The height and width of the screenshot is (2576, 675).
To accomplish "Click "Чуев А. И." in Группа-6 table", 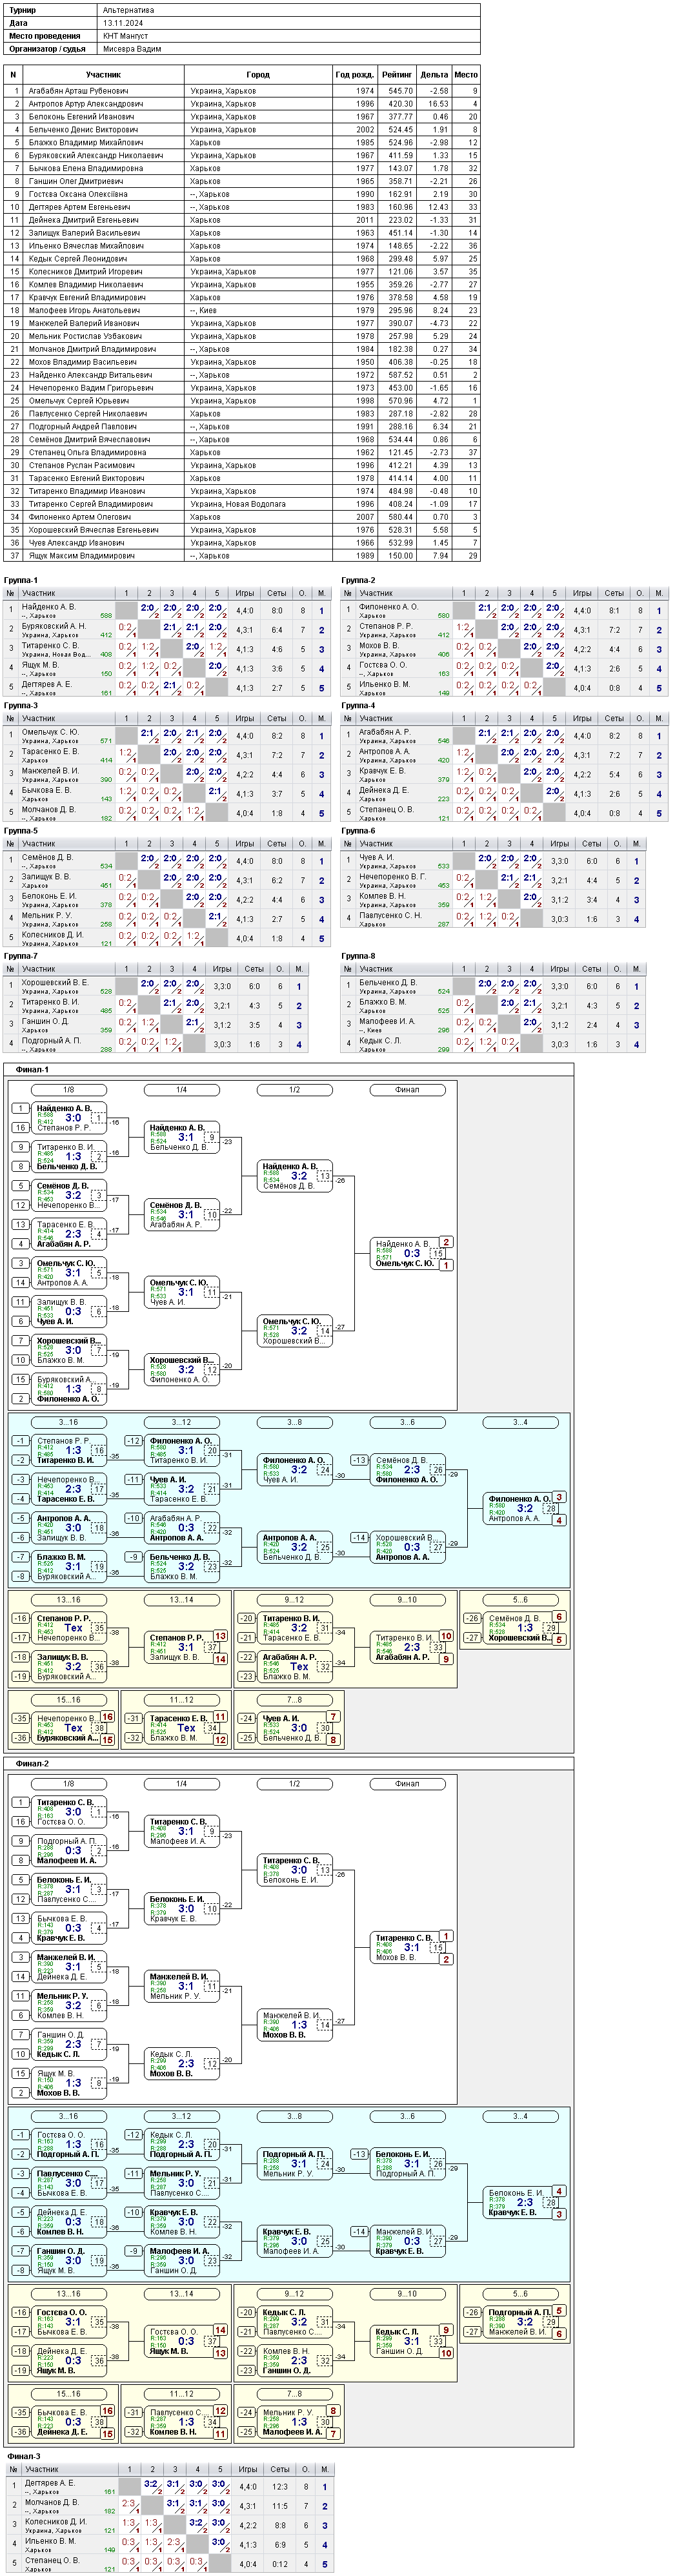I will (x=376, y=858).
